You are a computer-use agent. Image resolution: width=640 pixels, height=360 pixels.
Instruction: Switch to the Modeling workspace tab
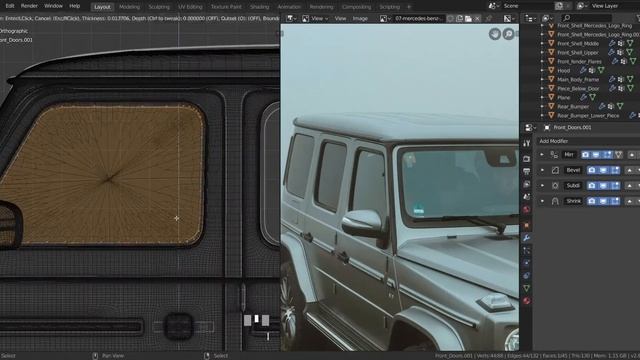[x=129, y=7]
